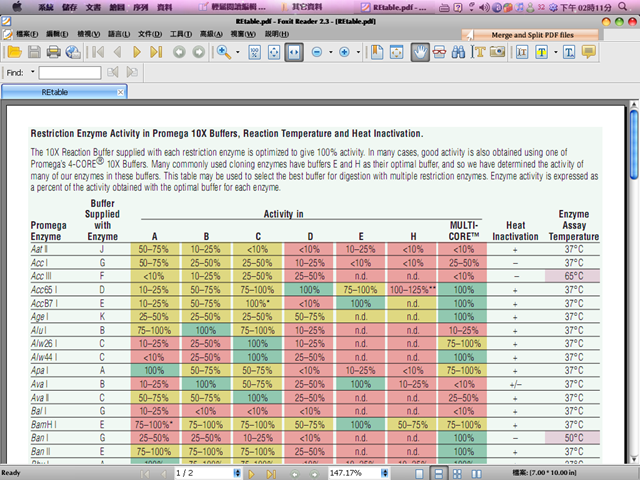
Task: Go to next page toolbar arrow
Action: tap(137, 52)
